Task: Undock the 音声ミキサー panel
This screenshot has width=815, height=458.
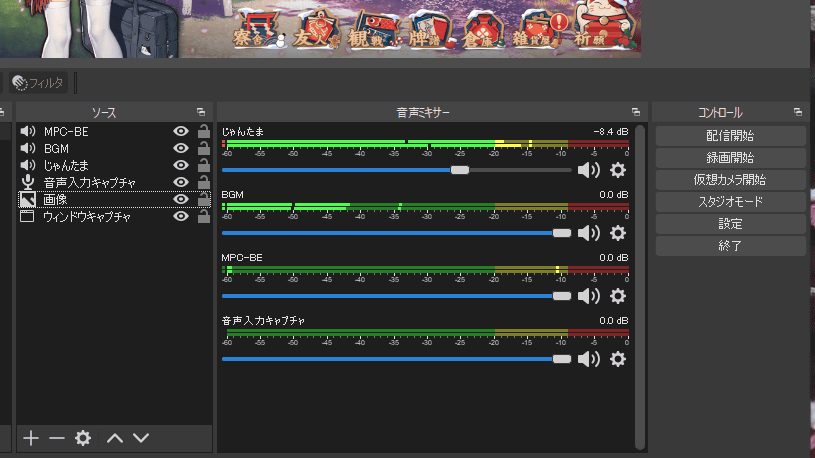Action: tap(636, 112)
